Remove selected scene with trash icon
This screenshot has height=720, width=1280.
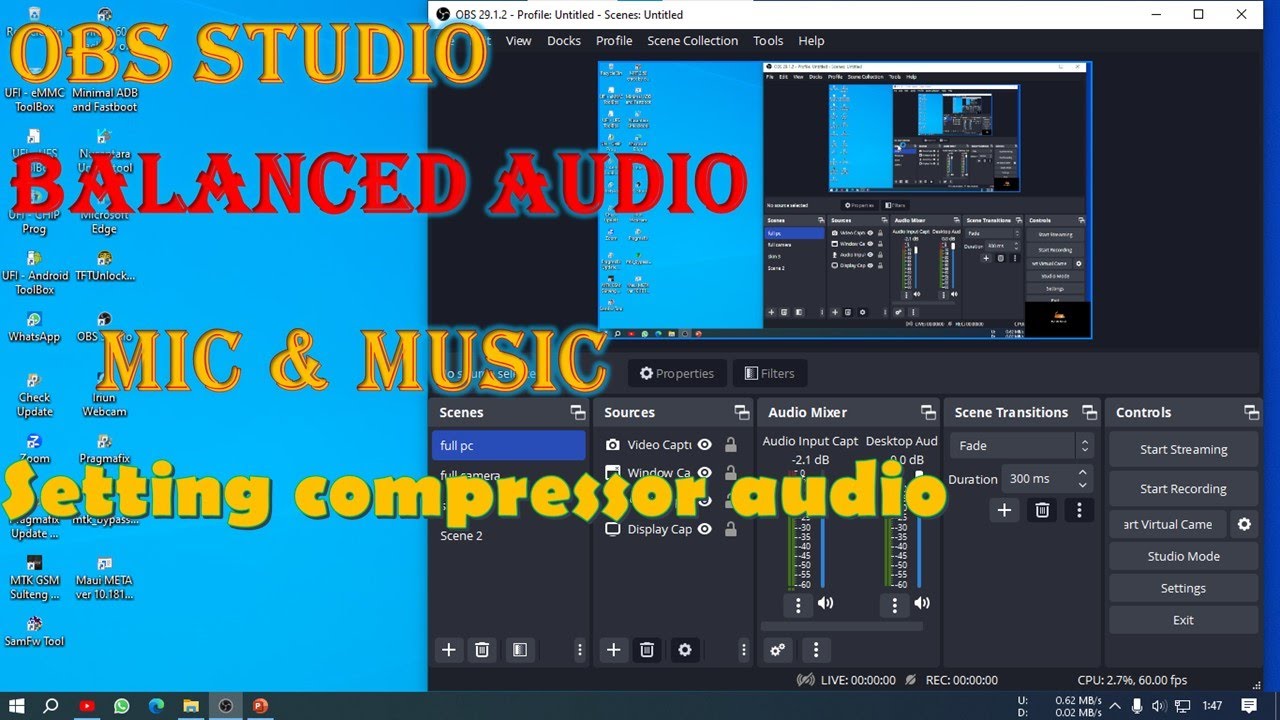tap(482, 650)
